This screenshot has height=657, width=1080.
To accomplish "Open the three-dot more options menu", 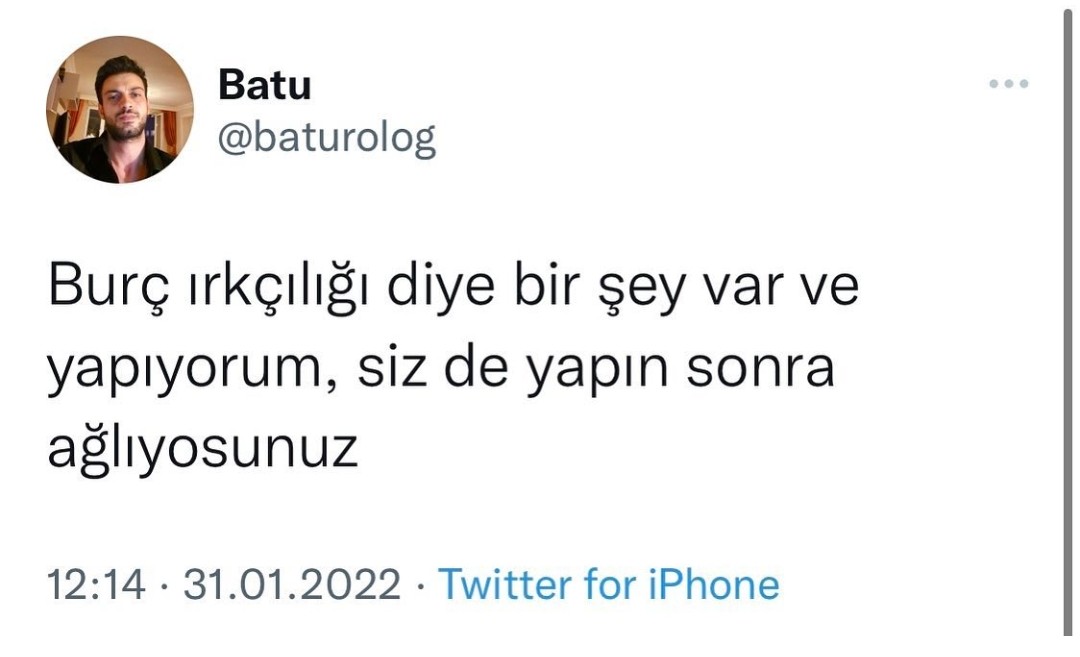I will point(1008,83).
